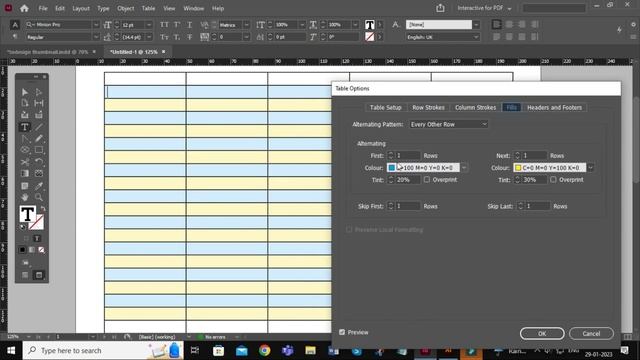The width and height of the screenshot is (640, 360).
Task: Toggle formatting affects text button
Action: 37,238
